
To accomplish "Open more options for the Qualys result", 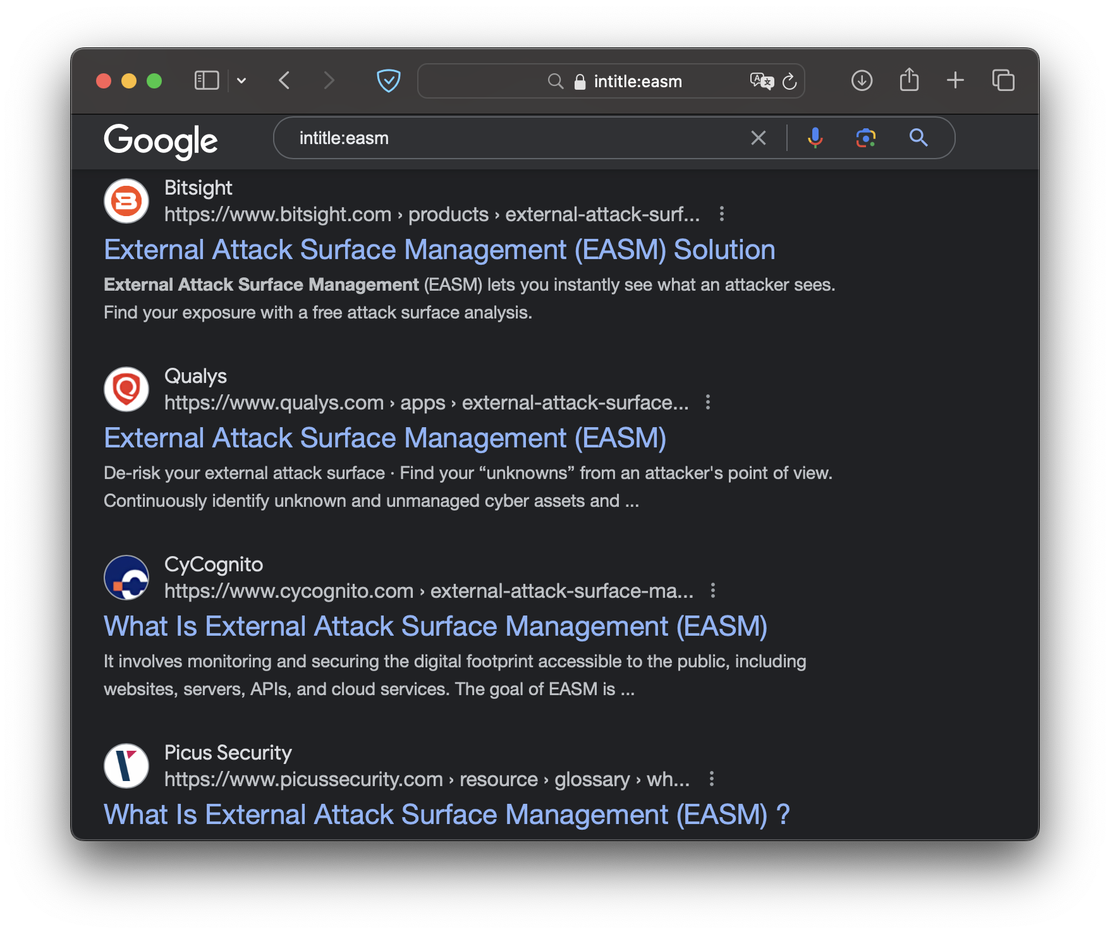I will (x=708, y=402).
